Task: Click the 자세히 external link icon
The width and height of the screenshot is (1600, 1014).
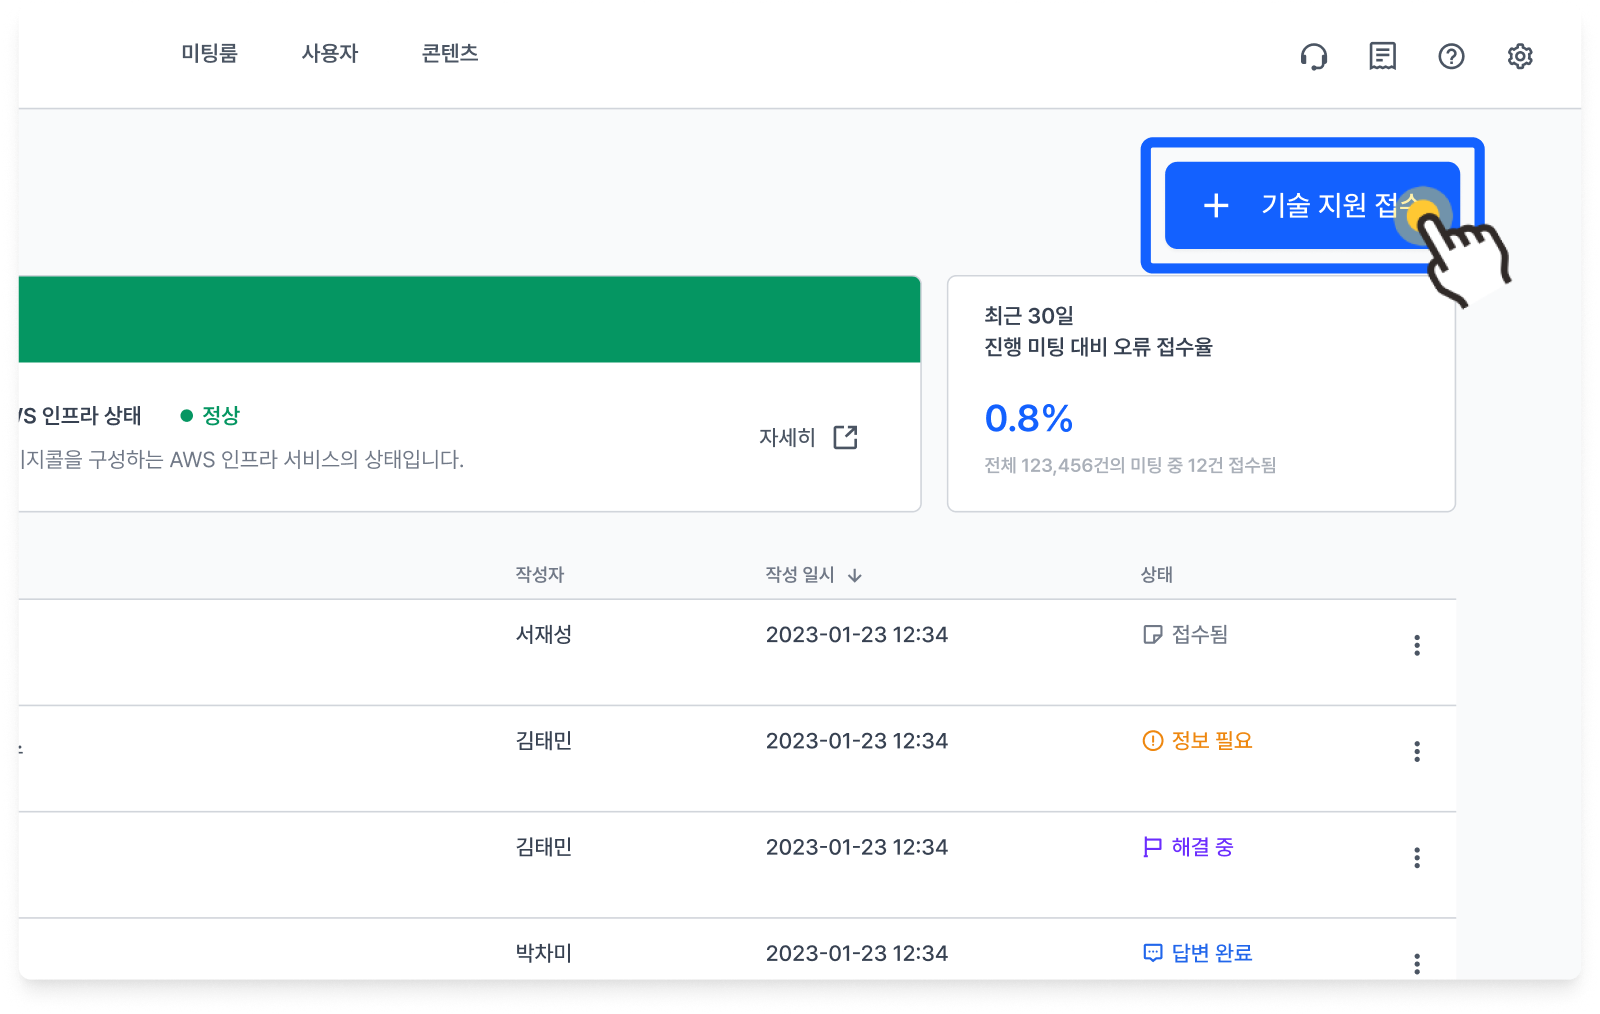Action: (846, 437)
